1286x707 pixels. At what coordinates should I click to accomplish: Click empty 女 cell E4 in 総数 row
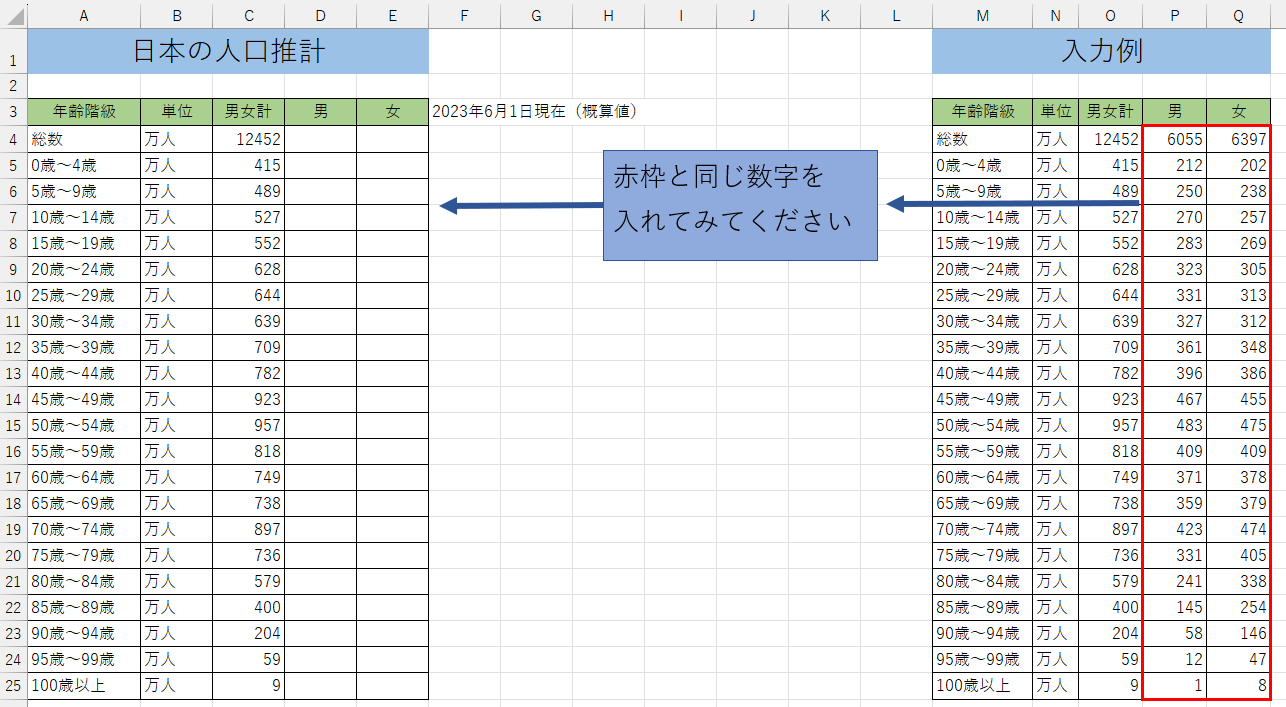[392, 139]
